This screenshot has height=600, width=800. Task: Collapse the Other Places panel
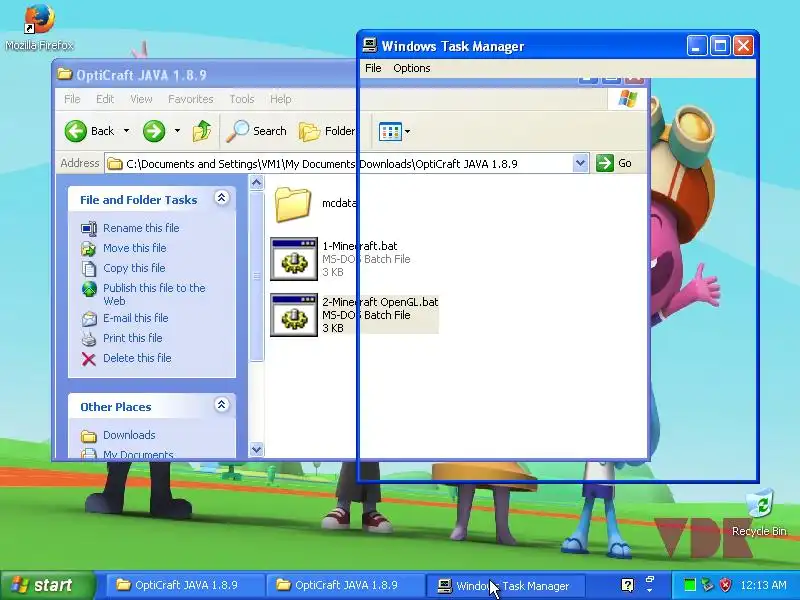coord(221,405)
